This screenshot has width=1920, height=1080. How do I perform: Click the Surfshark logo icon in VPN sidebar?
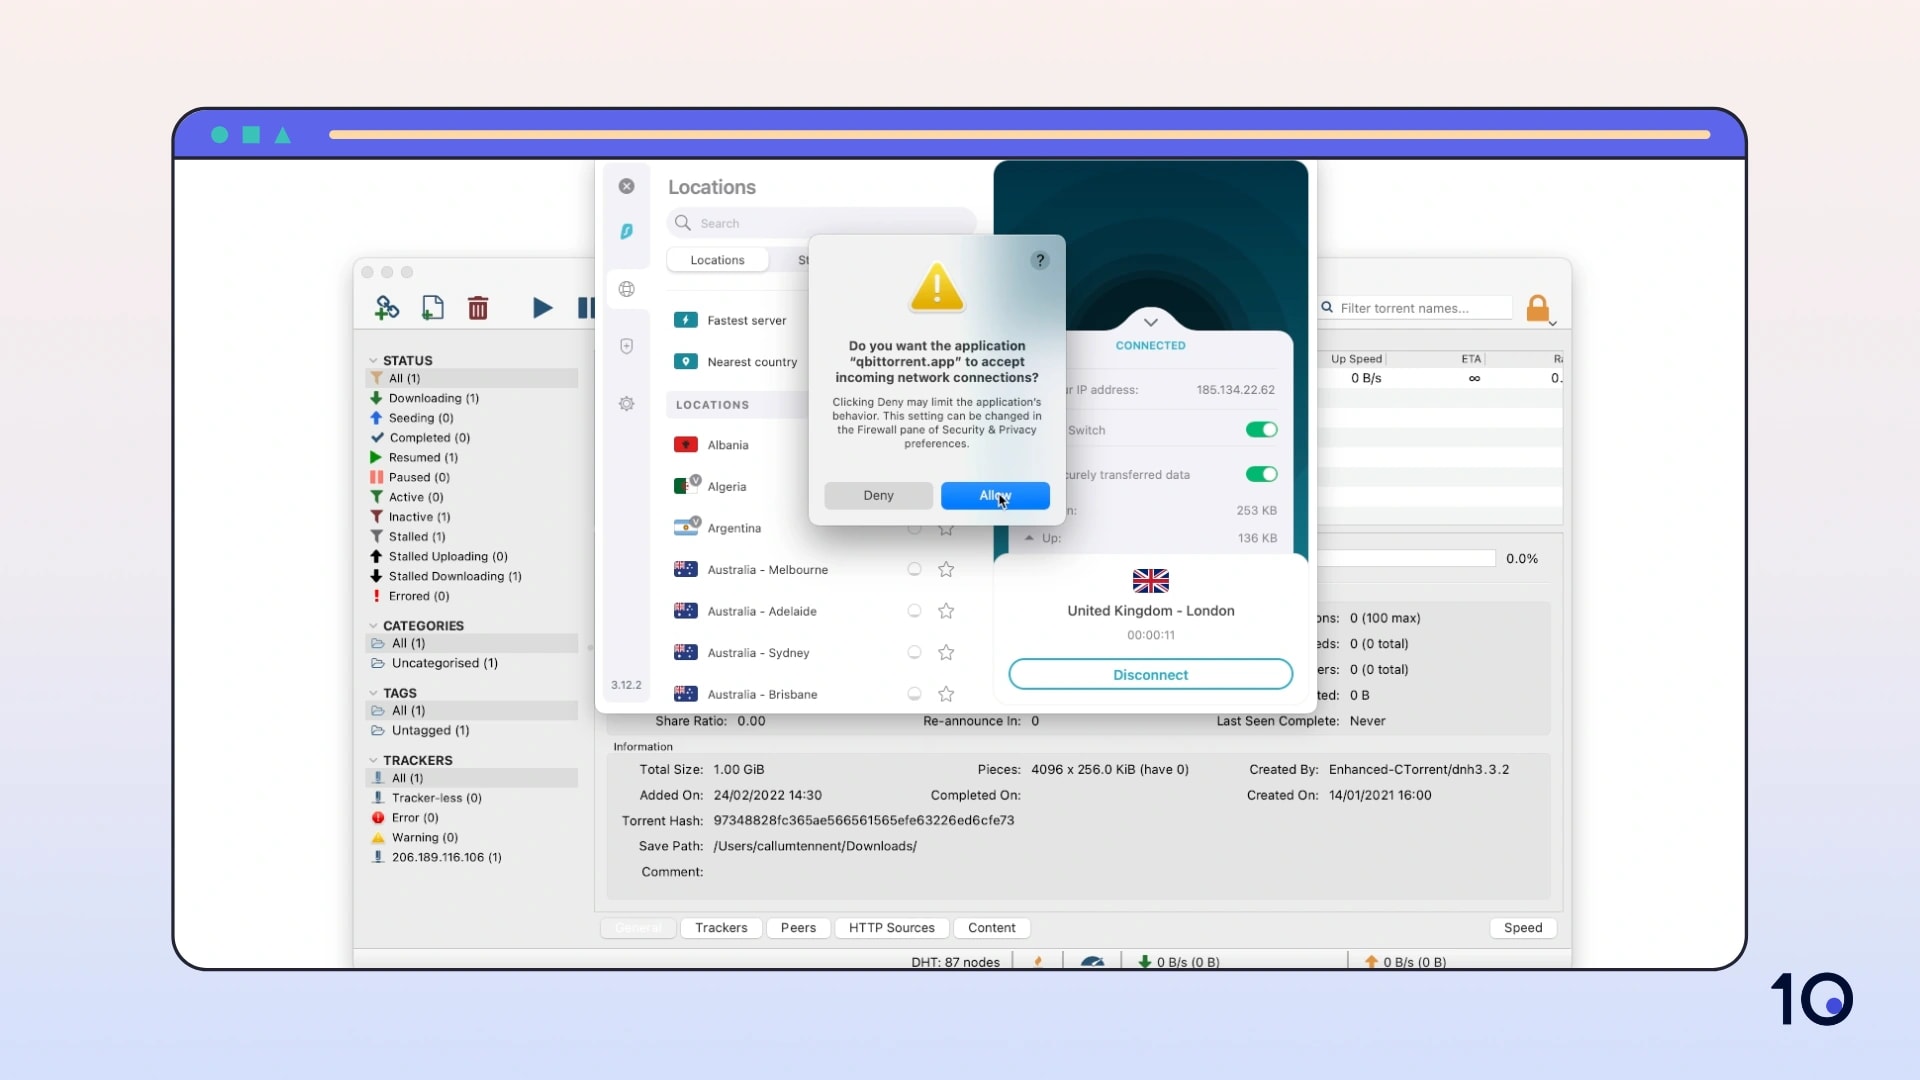(x=626, y=231)
